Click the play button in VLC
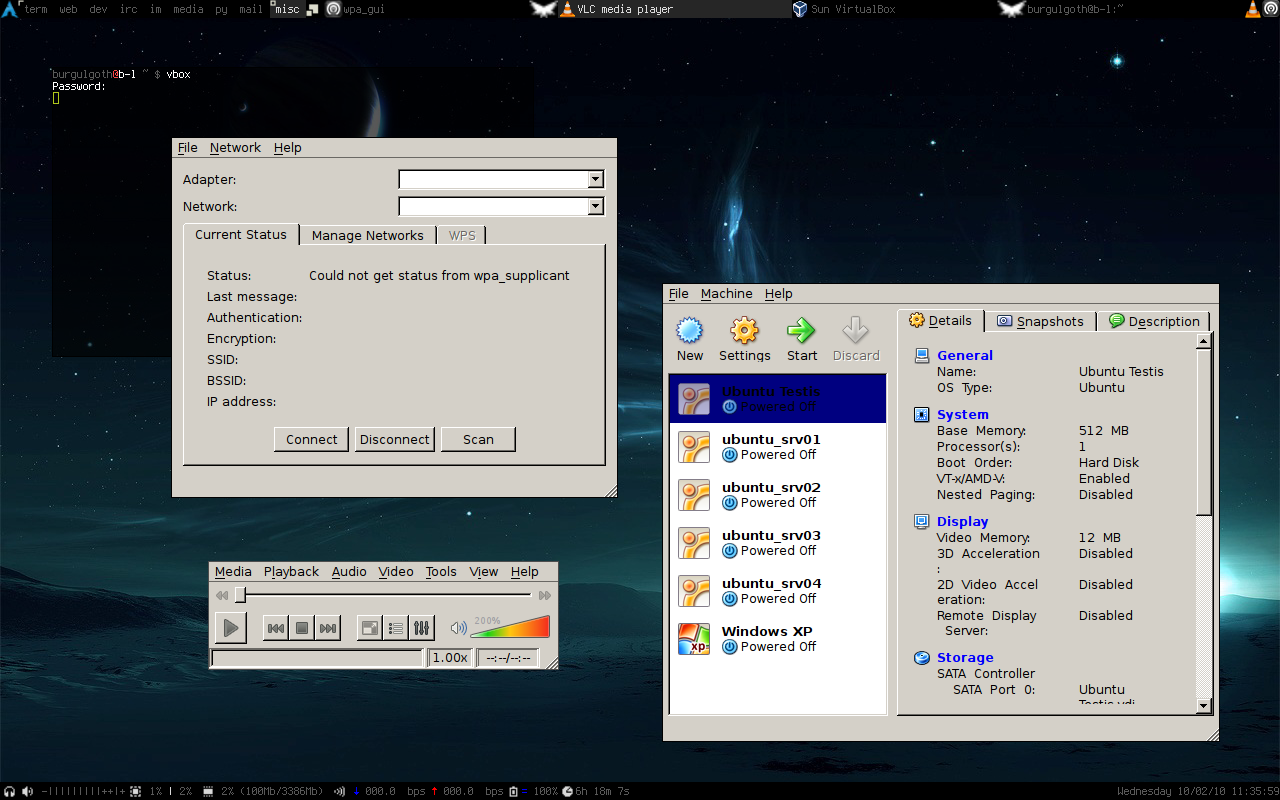The height and width of the screenshot is (800, 1280). (x=230, y=628)
